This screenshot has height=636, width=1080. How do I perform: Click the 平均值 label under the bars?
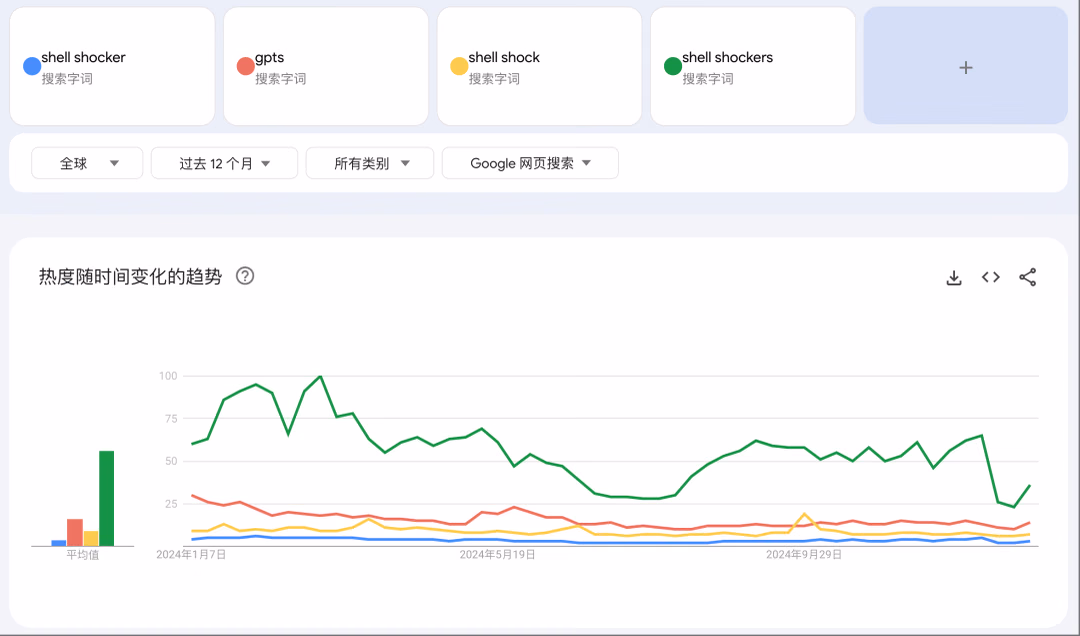pyautogui.click(x=83, y=555)
